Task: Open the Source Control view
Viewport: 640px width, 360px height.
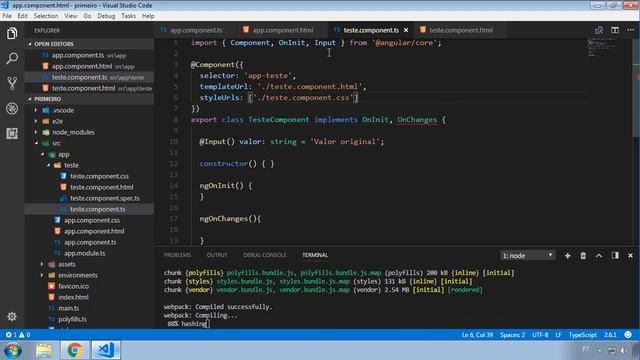Action: [x=12, y=83]
